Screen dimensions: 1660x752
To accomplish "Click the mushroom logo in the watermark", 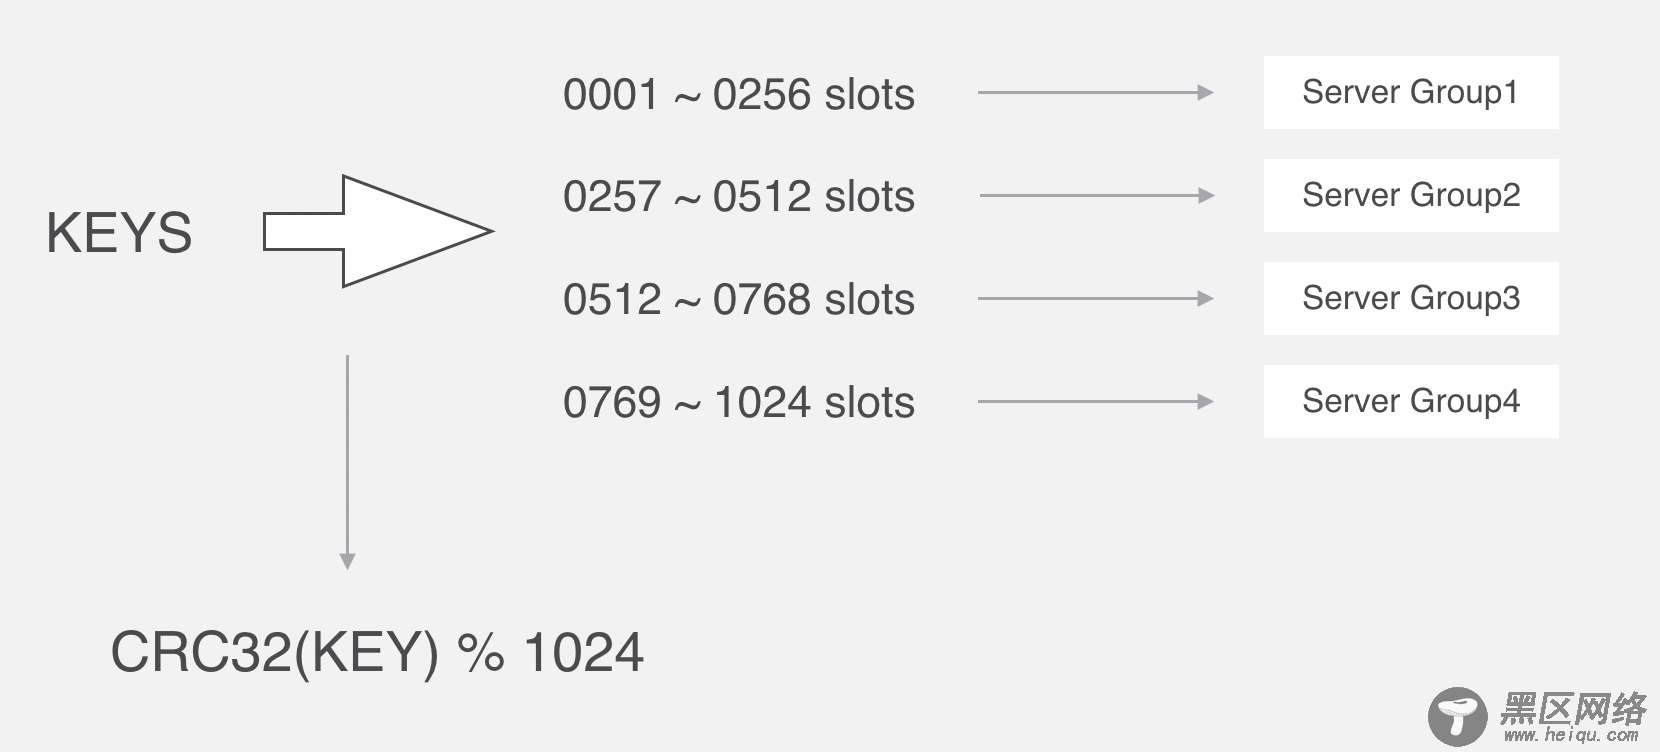I will [1457, 715].
